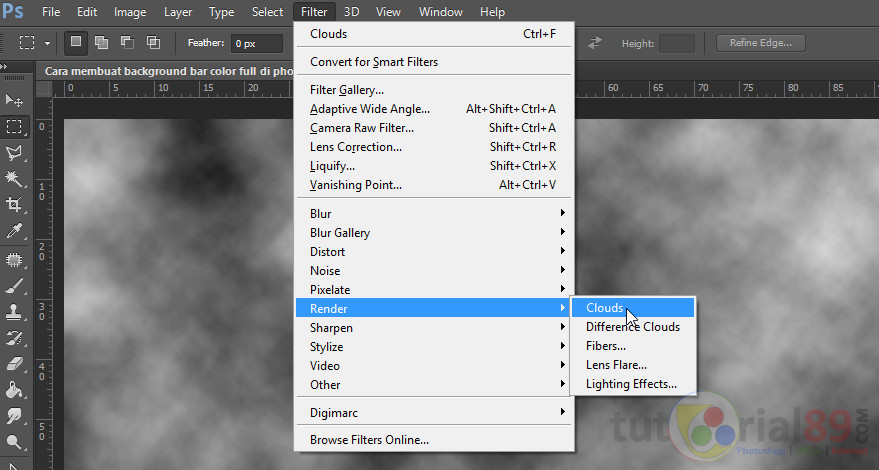The width and height of the screenshot is (879, 470).
Task: Select the Smudge tool
Action: coord(14,416)
